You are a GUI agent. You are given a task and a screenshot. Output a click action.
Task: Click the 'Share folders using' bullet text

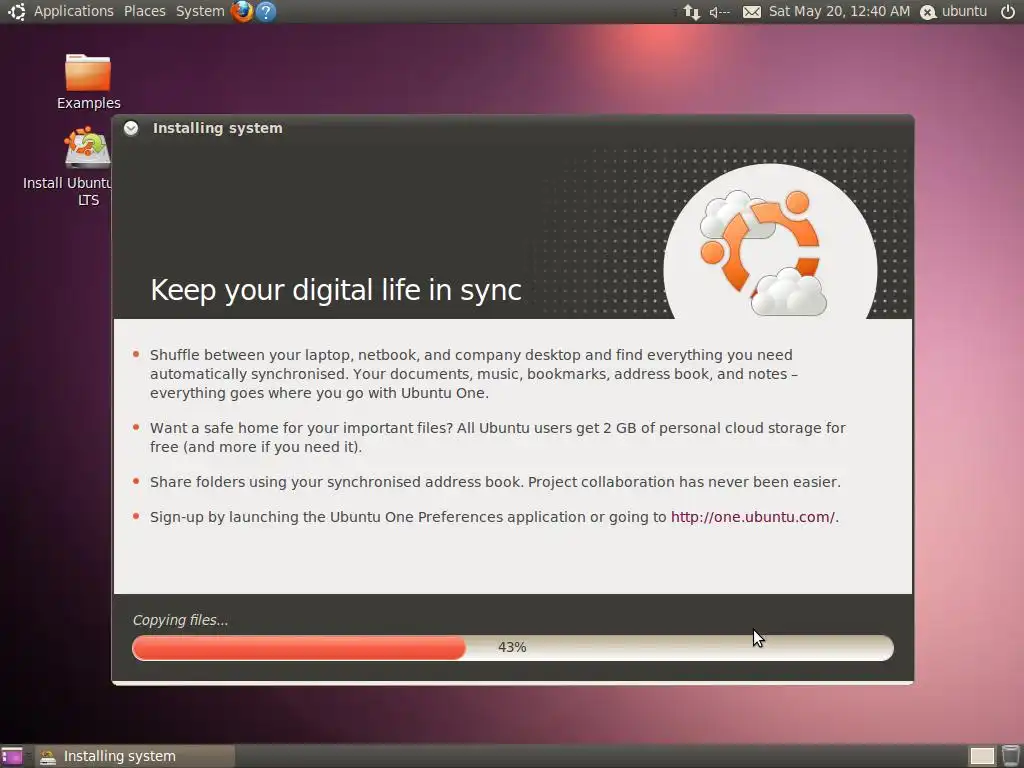coord(495,482)
